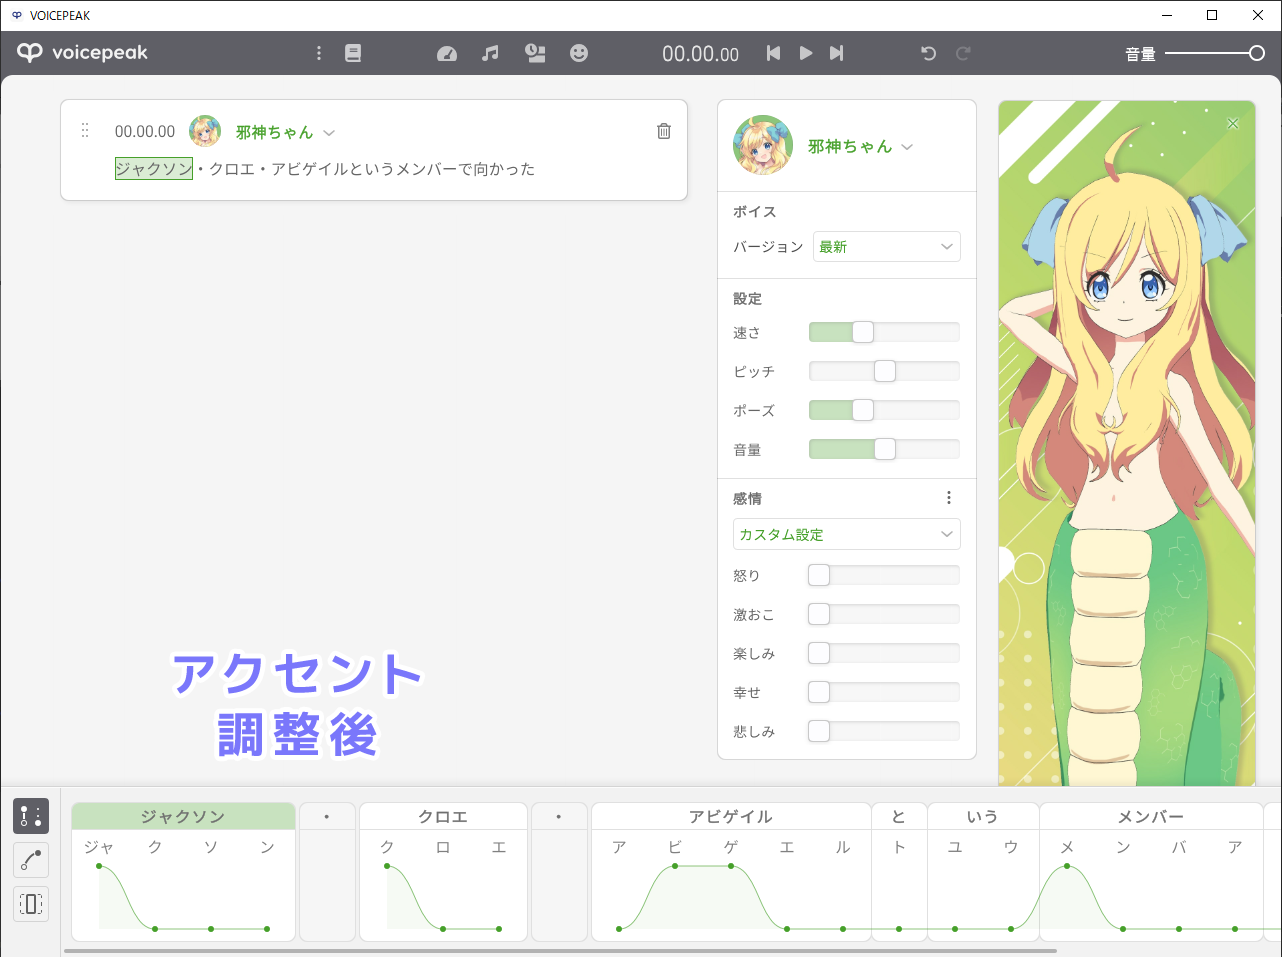Screen dimensions: 1282x957
Task: Select the ジャクソン accent phrase header
Action: 183,816
